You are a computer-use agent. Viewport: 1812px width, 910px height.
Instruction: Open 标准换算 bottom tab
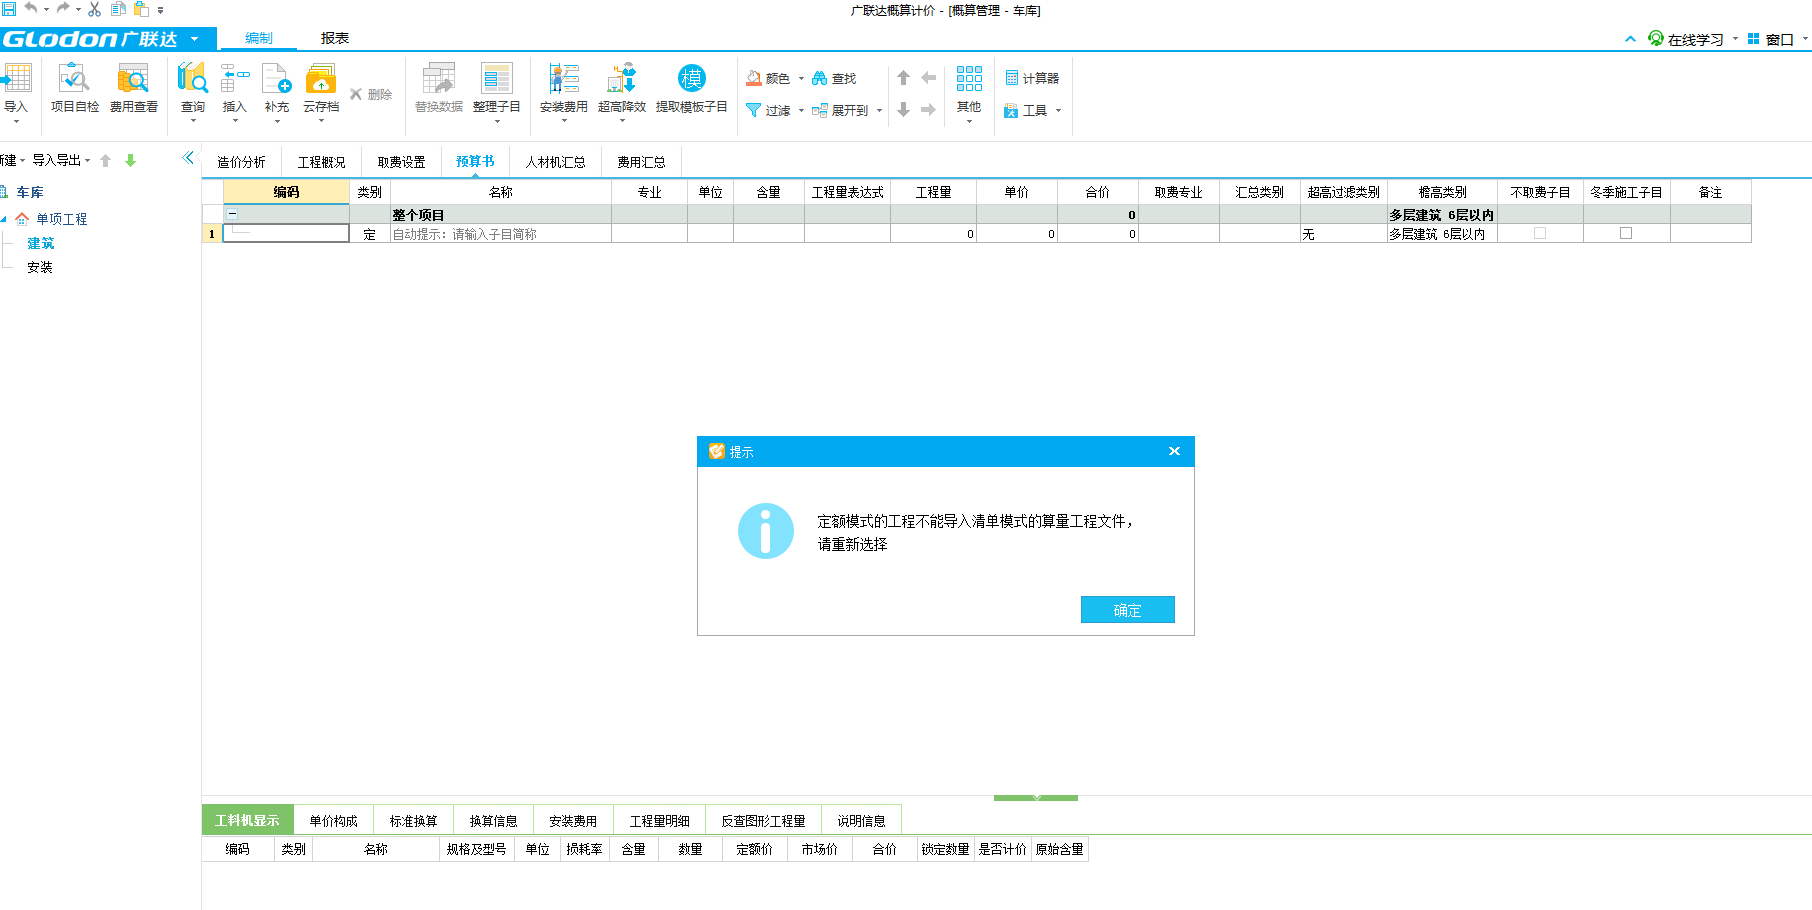pyautogui.click(x=414, y=821)
